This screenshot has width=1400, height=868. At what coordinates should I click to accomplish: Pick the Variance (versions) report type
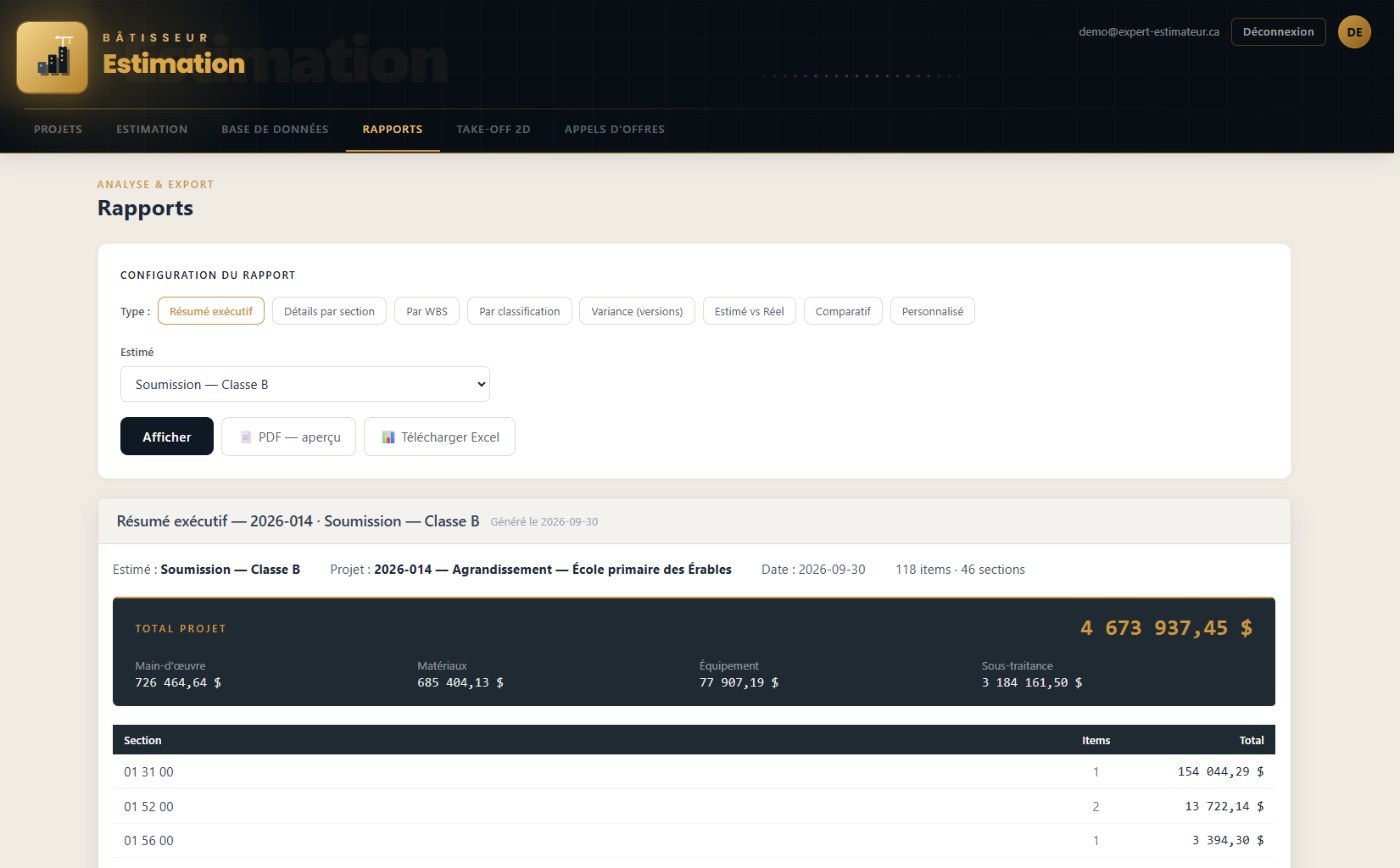point(637,311)
